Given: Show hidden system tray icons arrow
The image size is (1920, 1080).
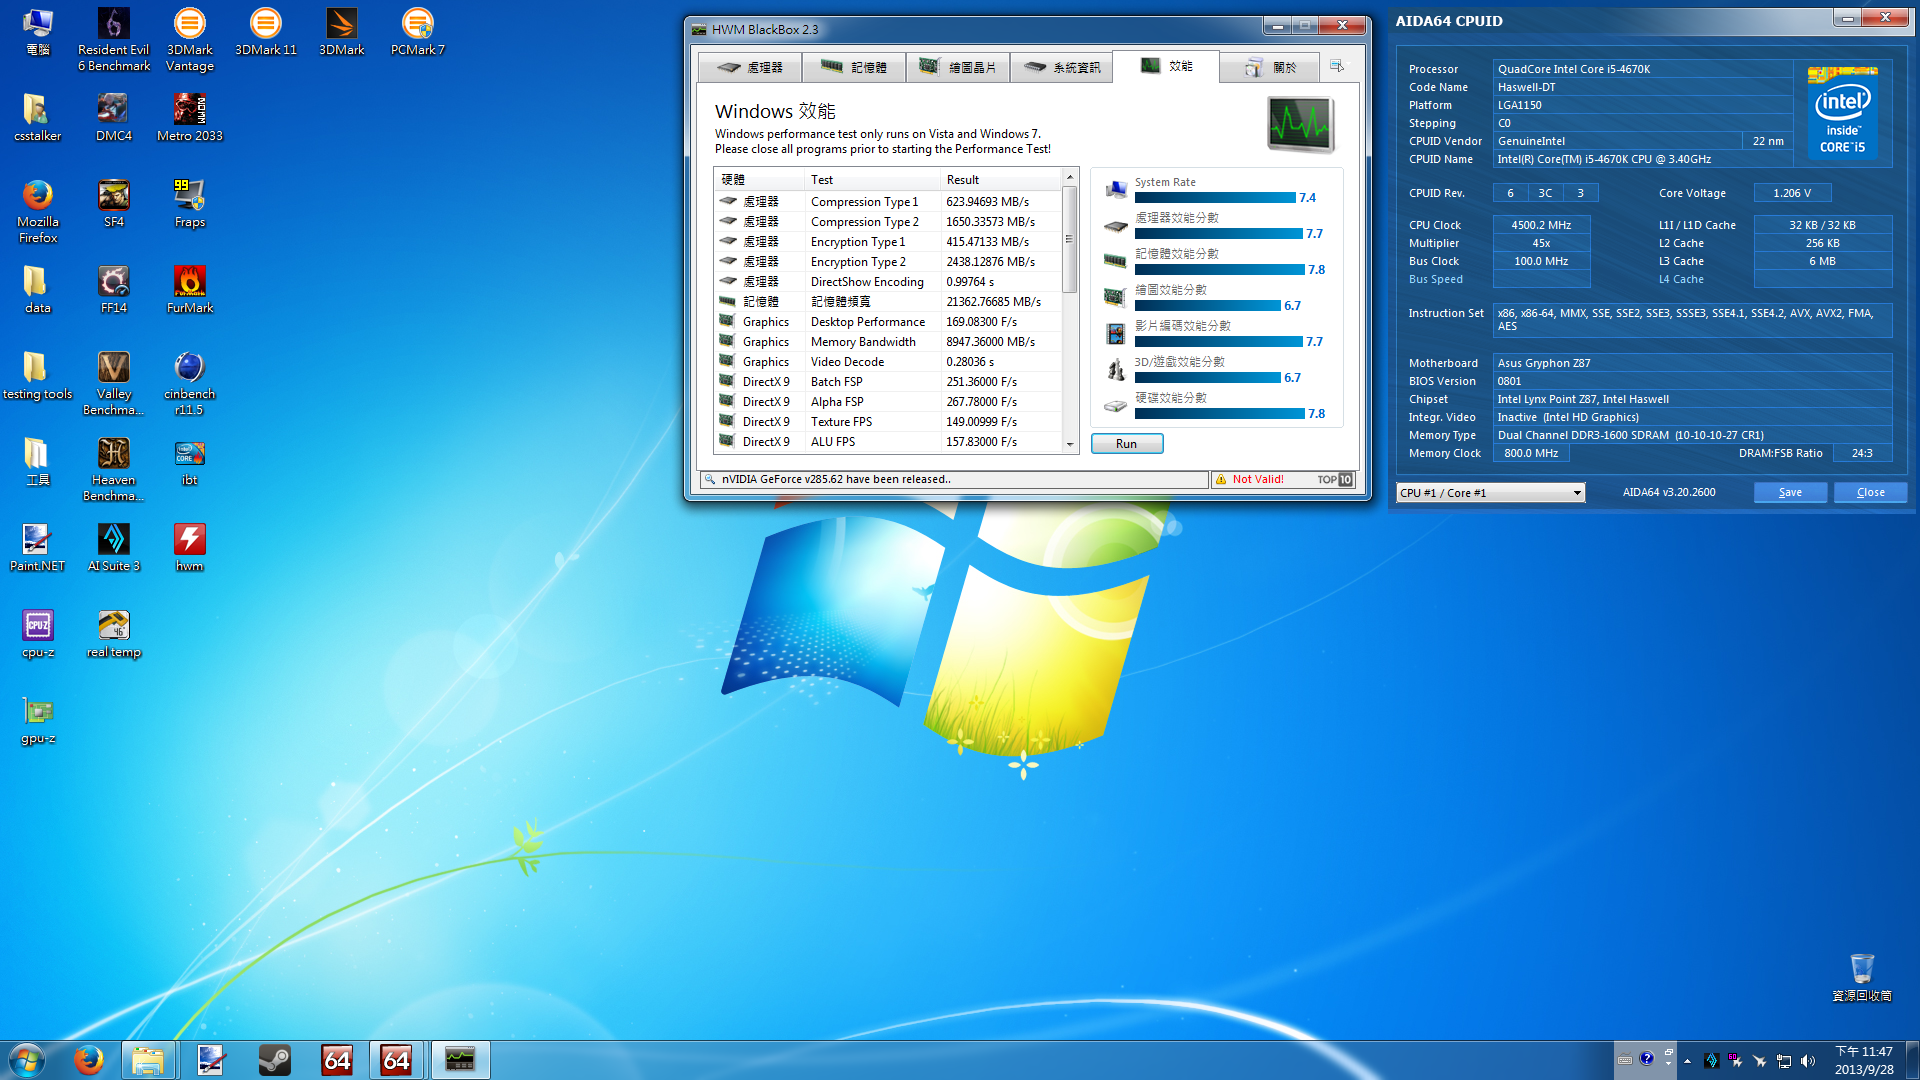Looking at the screenshot, I should pyautogui.click(x=1687, y=1061).
